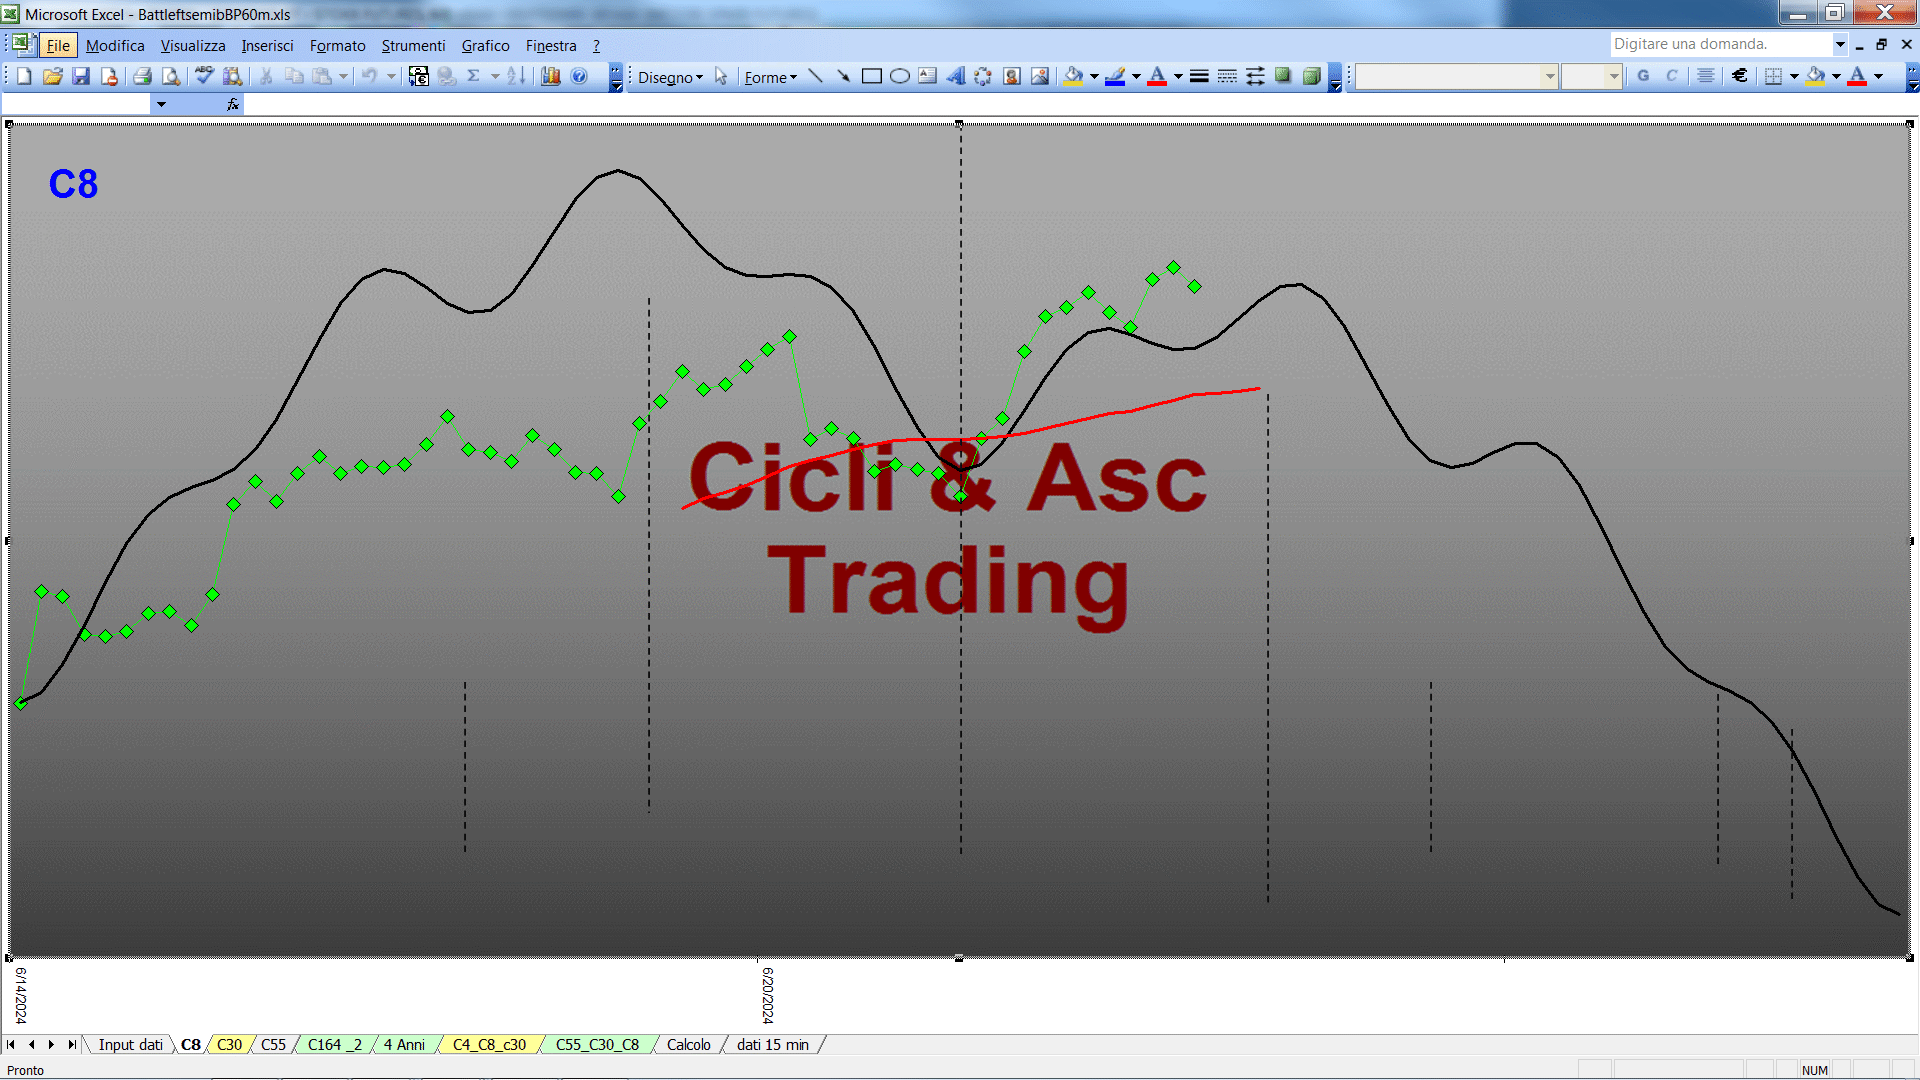1920x1080 pixels.
Task: Click the Insert Hyperlink icon
Action: pos(447,76)
